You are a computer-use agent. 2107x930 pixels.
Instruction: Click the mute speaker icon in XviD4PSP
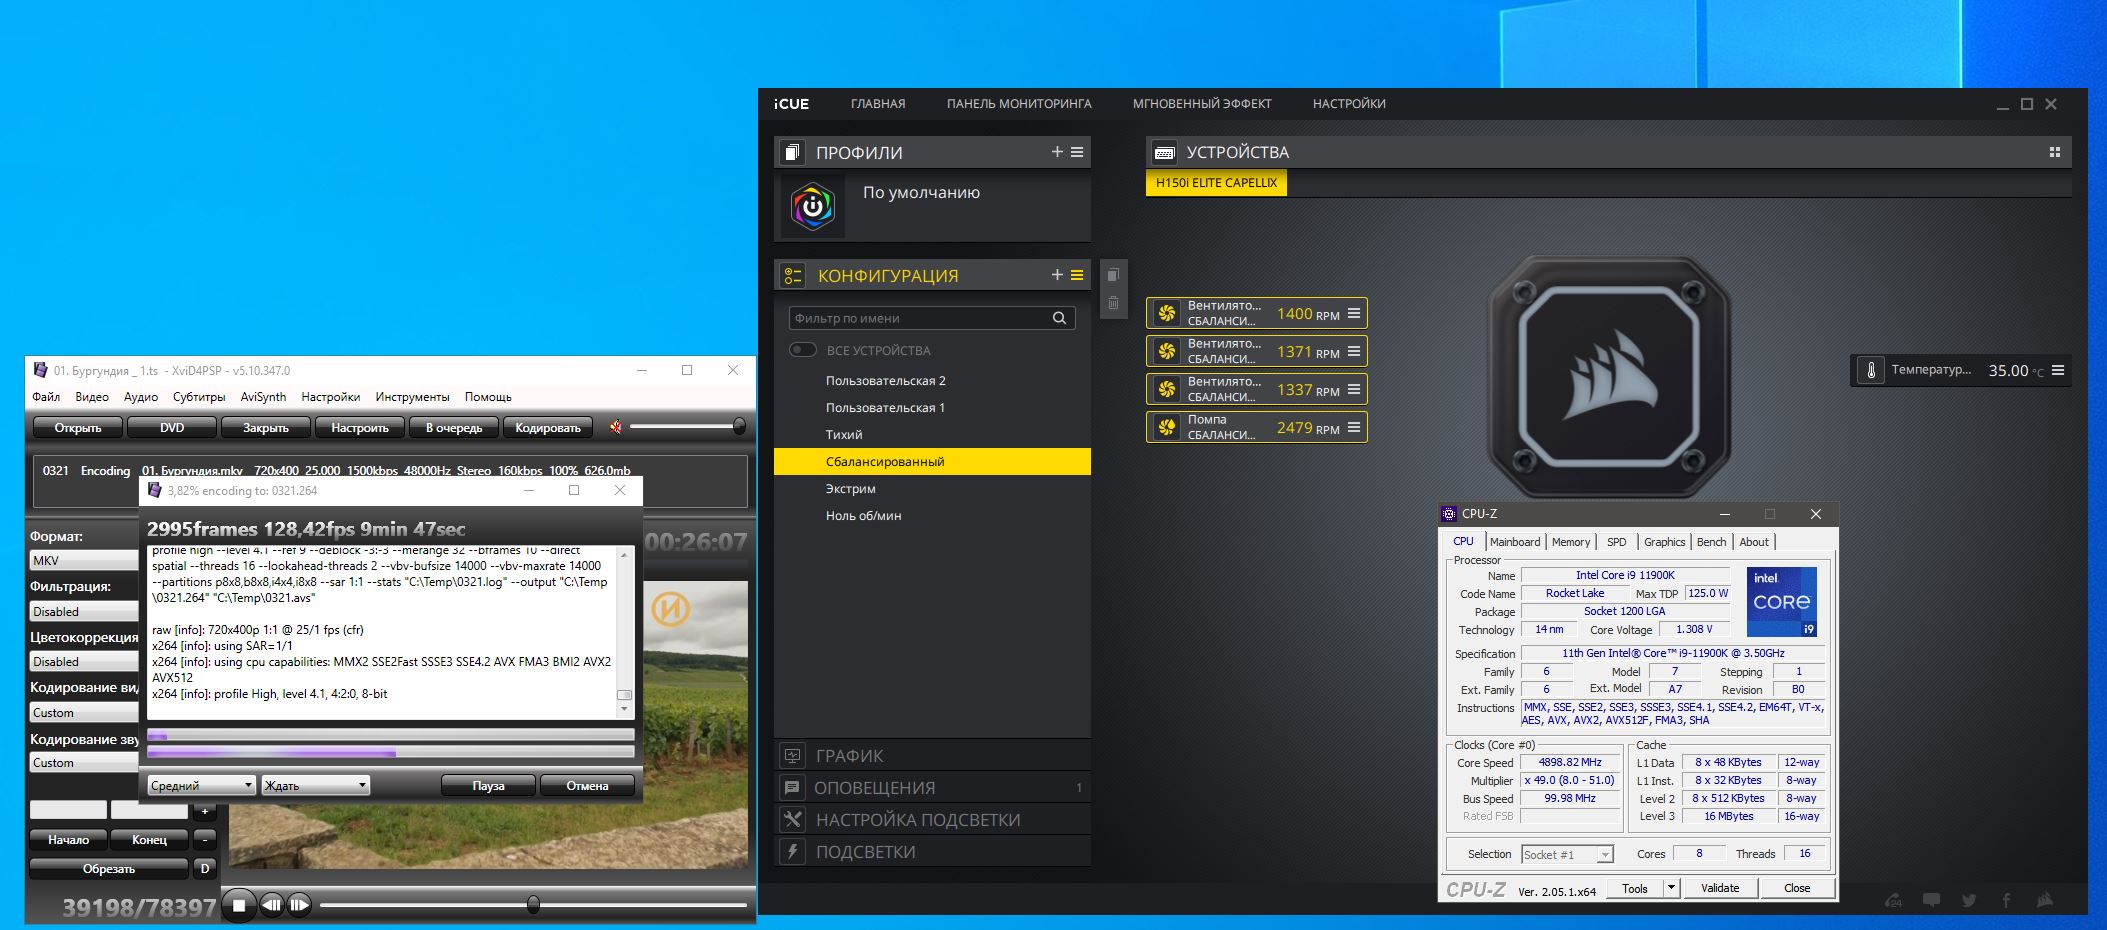click(616, 427)
